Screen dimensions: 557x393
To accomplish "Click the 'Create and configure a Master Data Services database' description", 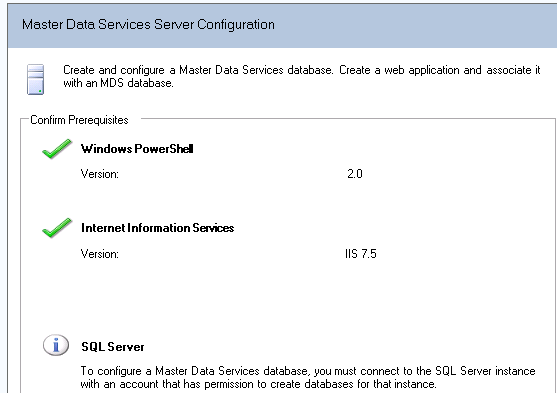I will click(x=302, y=76).
